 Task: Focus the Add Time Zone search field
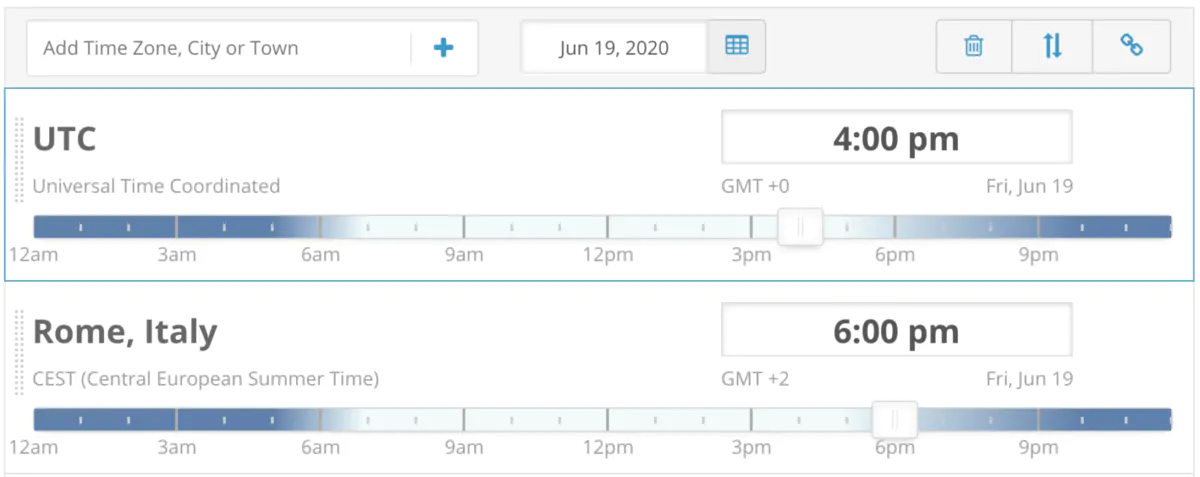pyautogui.click(x=220, y=48)
